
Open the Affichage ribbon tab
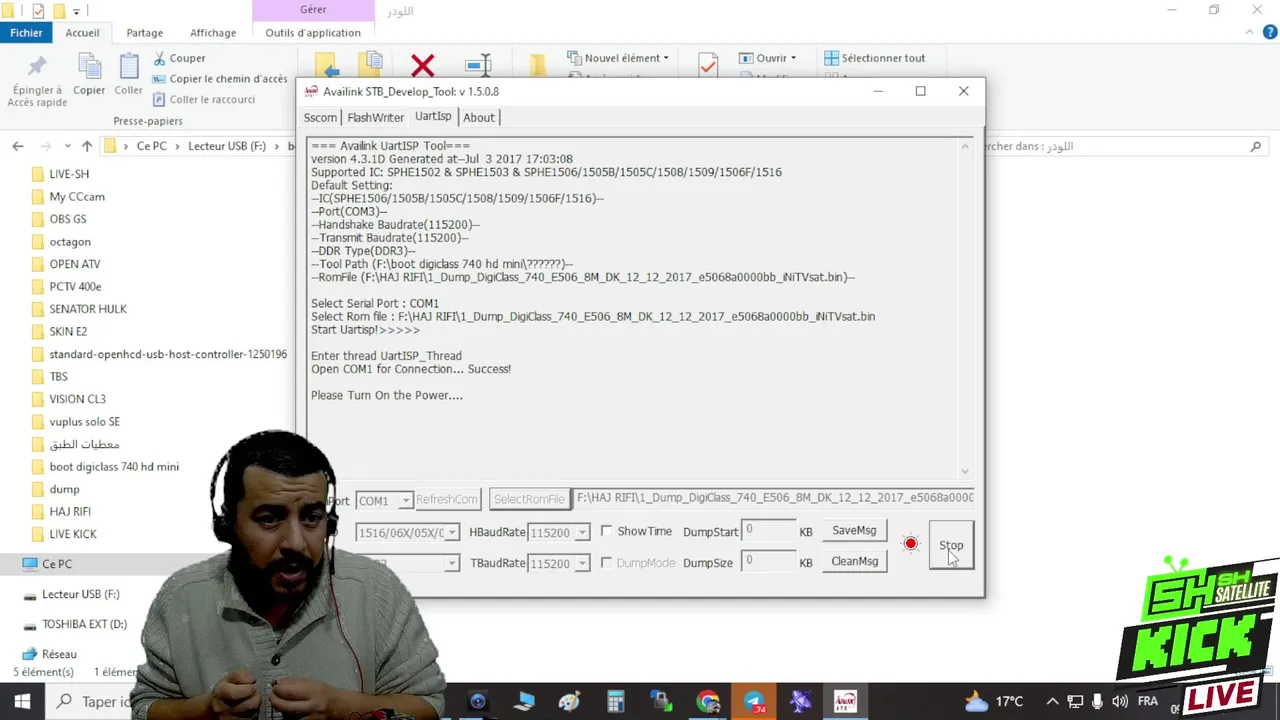click(x=213, y=32)
